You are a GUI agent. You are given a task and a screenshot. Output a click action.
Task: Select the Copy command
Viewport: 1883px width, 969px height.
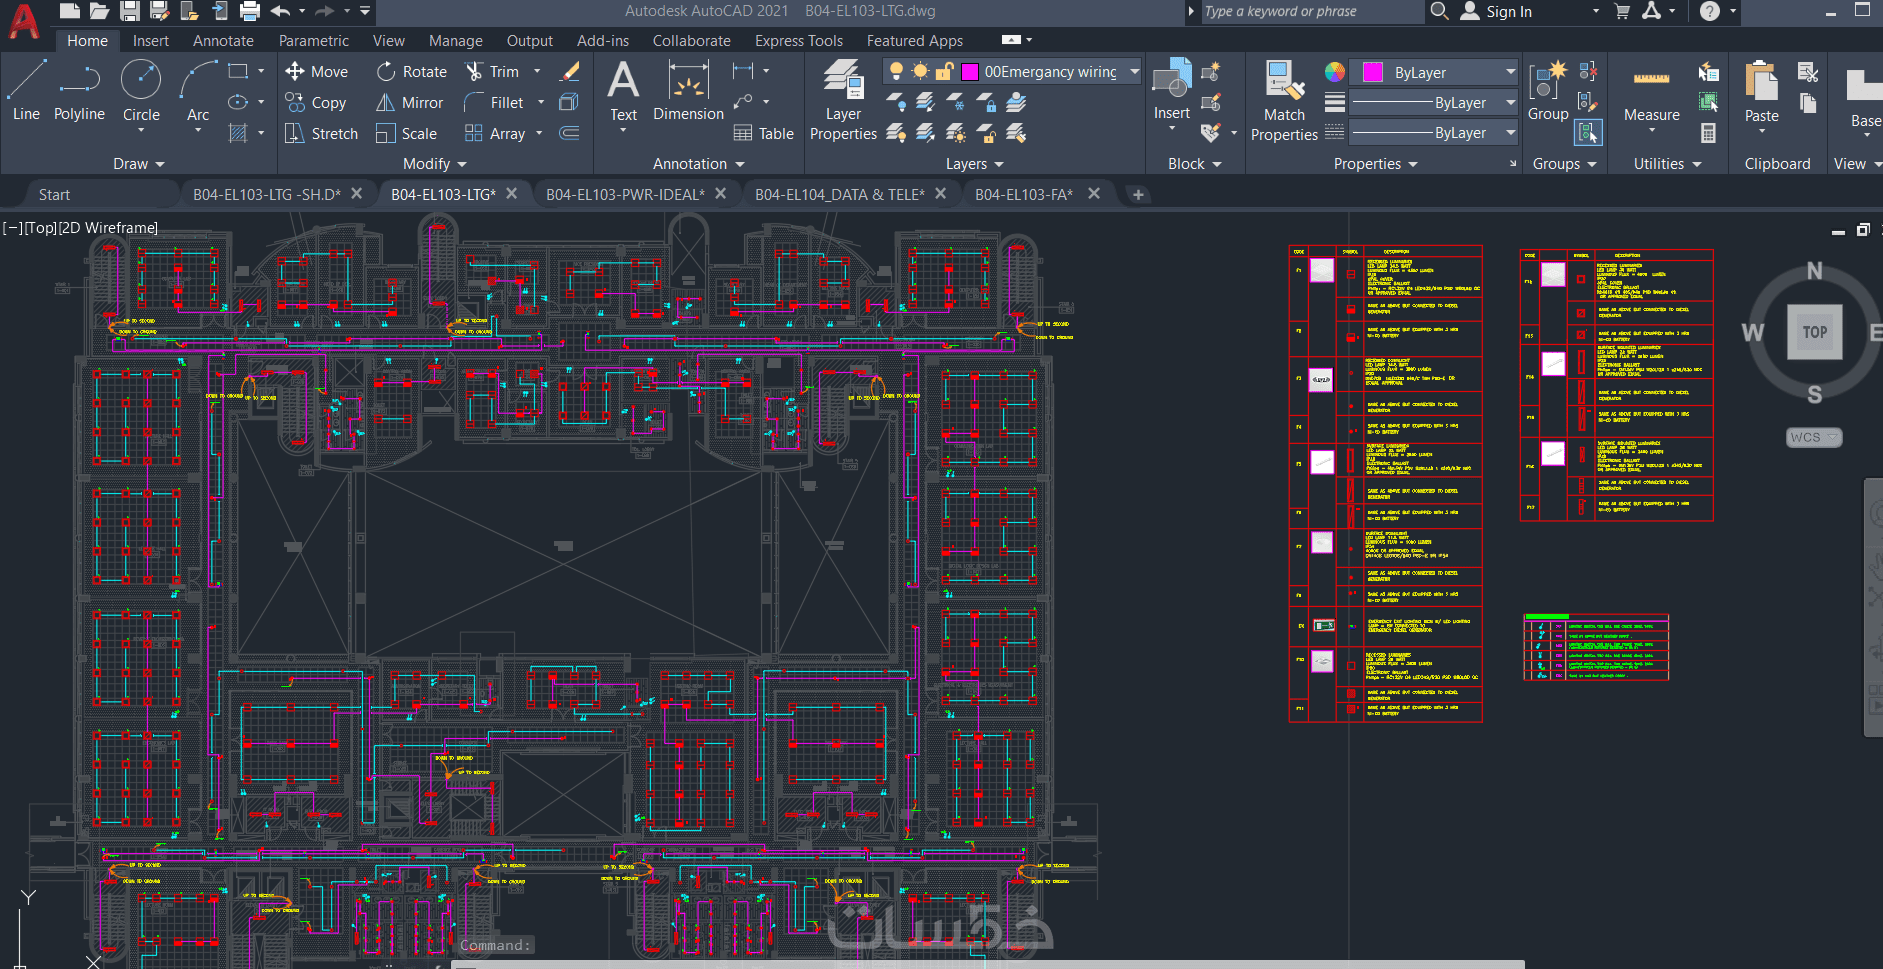316,103
